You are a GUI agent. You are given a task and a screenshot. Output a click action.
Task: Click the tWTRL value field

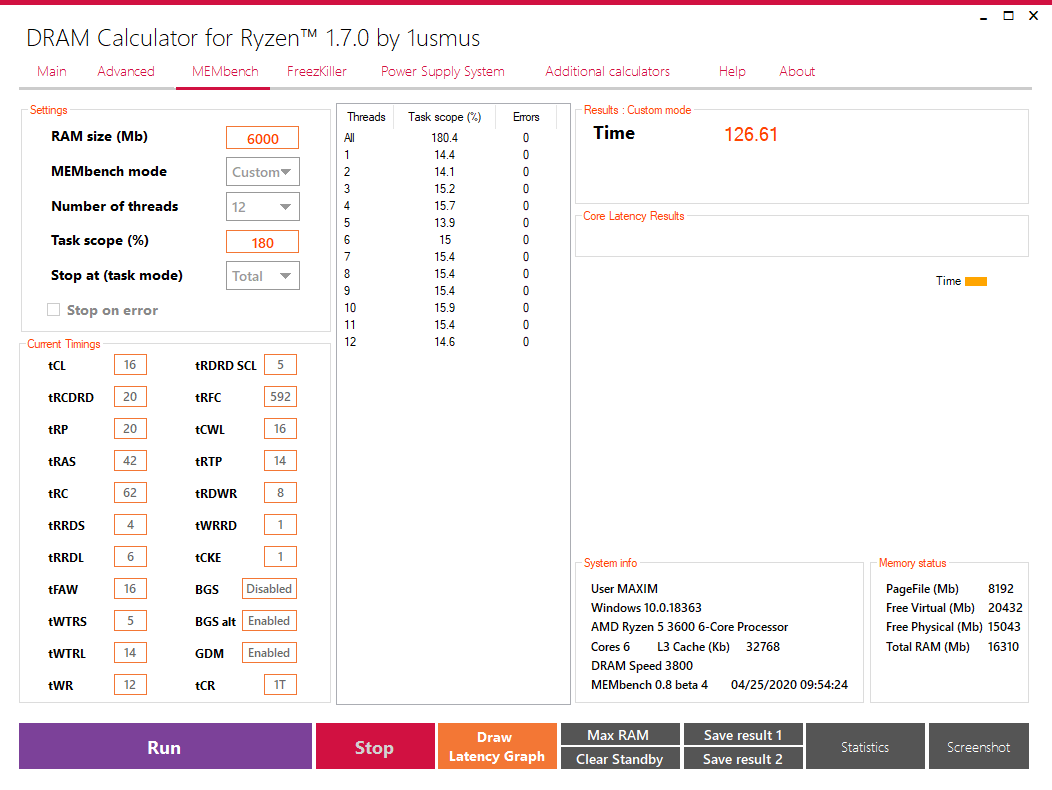[x=130, y=652]
